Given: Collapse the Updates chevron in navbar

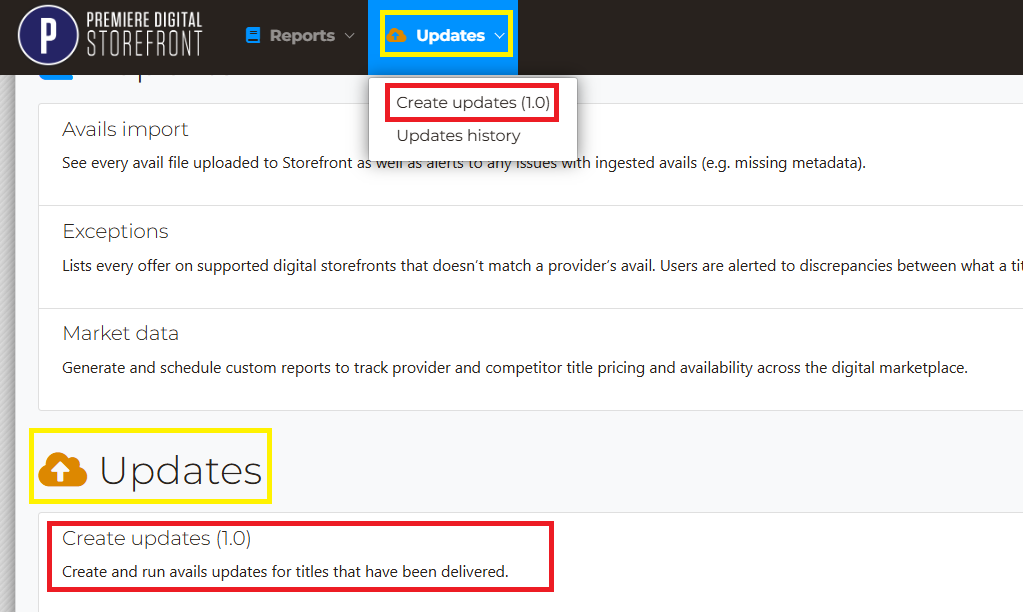Looking at the screenshot, I should 499,36.
